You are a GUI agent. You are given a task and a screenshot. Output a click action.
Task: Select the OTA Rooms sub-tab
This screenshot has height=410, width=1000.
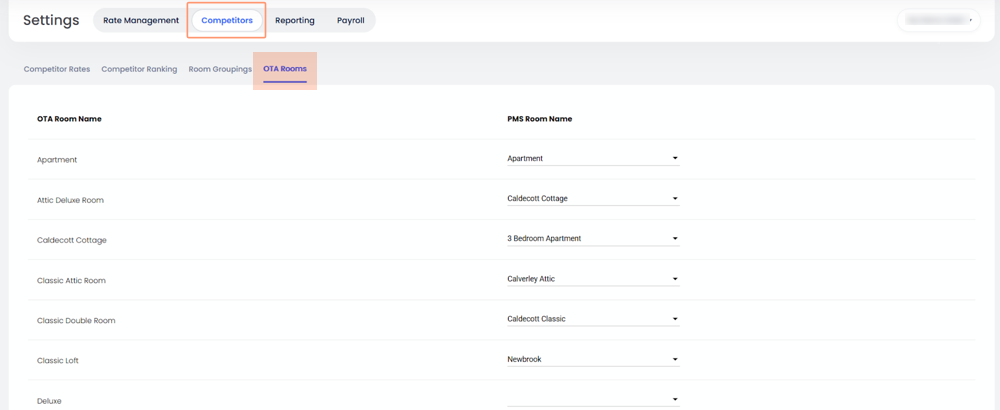pyautogui.click(x=285, y=69)
